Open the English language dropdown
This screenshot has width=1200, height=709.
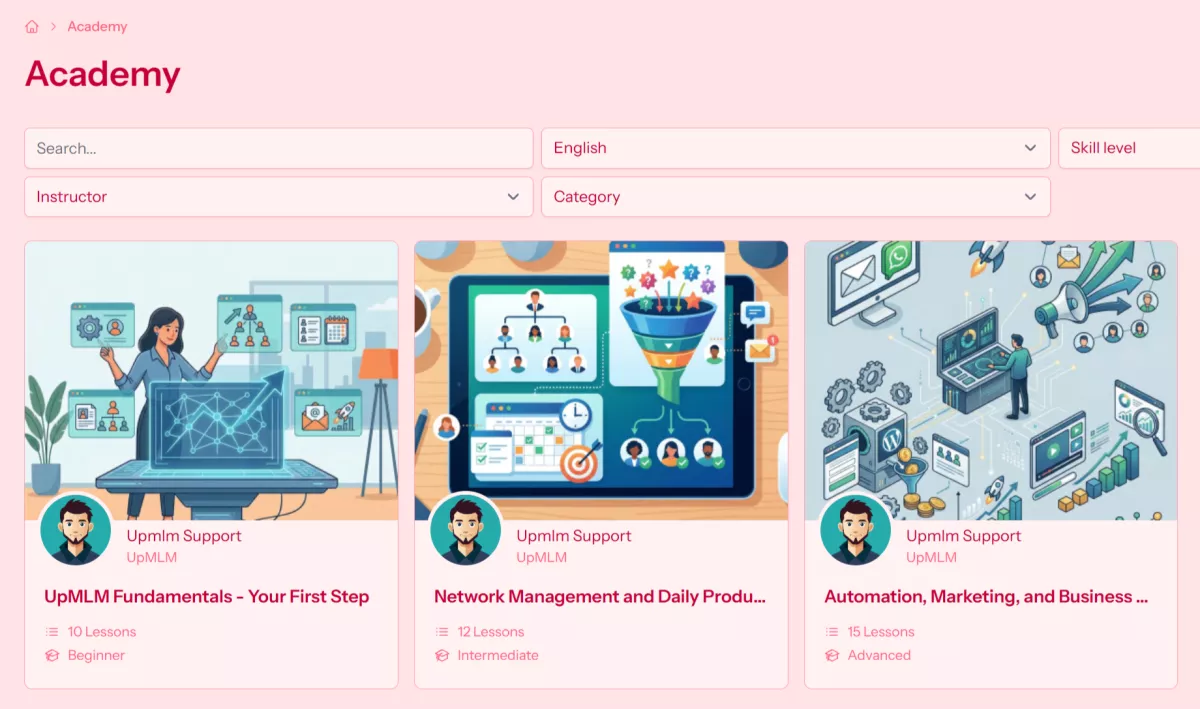(796, 148)
